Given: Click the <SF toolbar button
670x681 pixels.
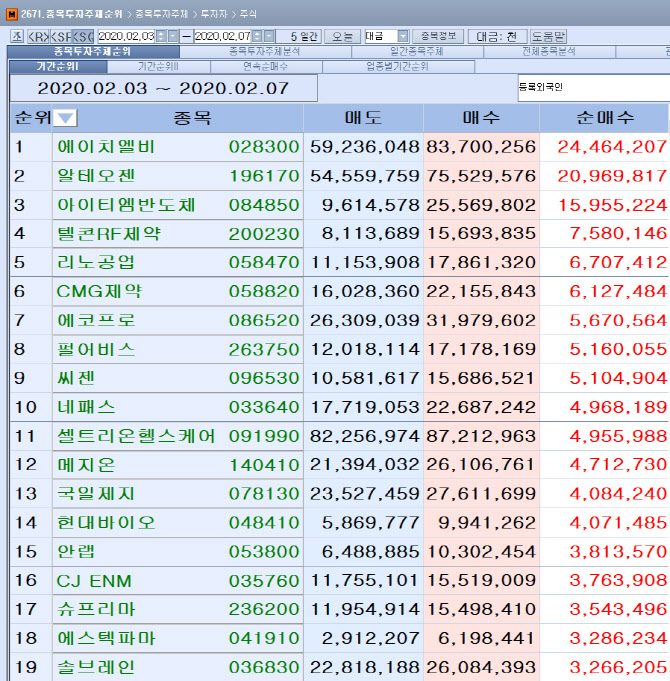Looking at the screenshot, I should 60,36.
